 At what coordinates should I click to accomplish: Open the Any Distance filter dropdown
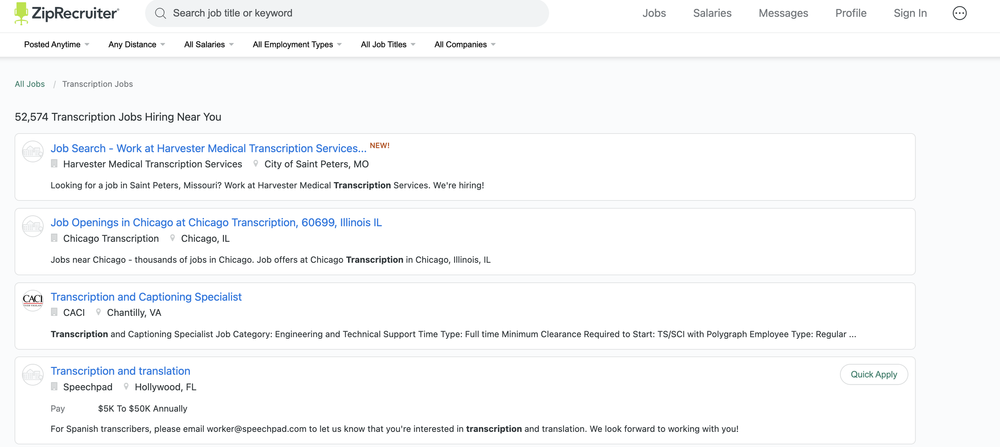[136, 45]
